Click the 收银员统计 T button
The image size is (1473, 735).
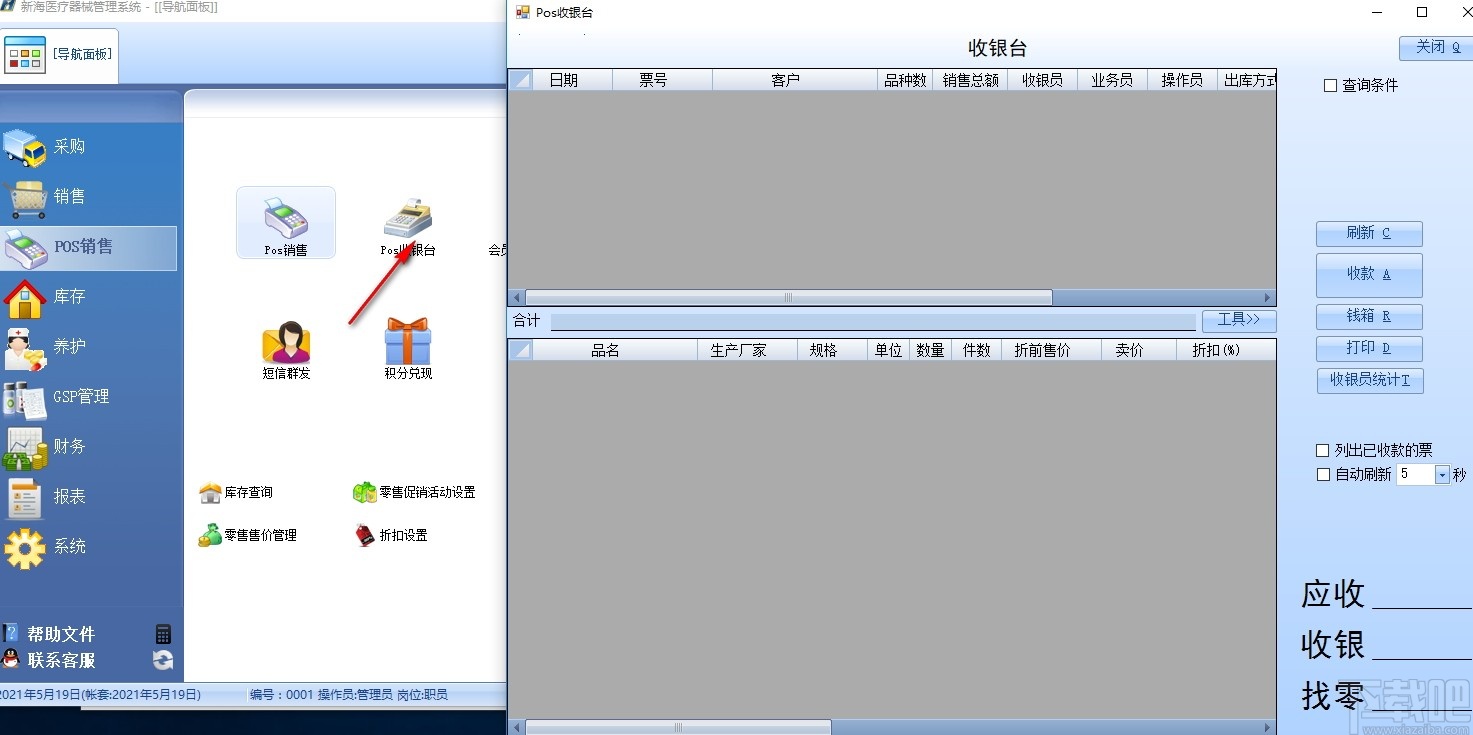[x=1369, y=380]
